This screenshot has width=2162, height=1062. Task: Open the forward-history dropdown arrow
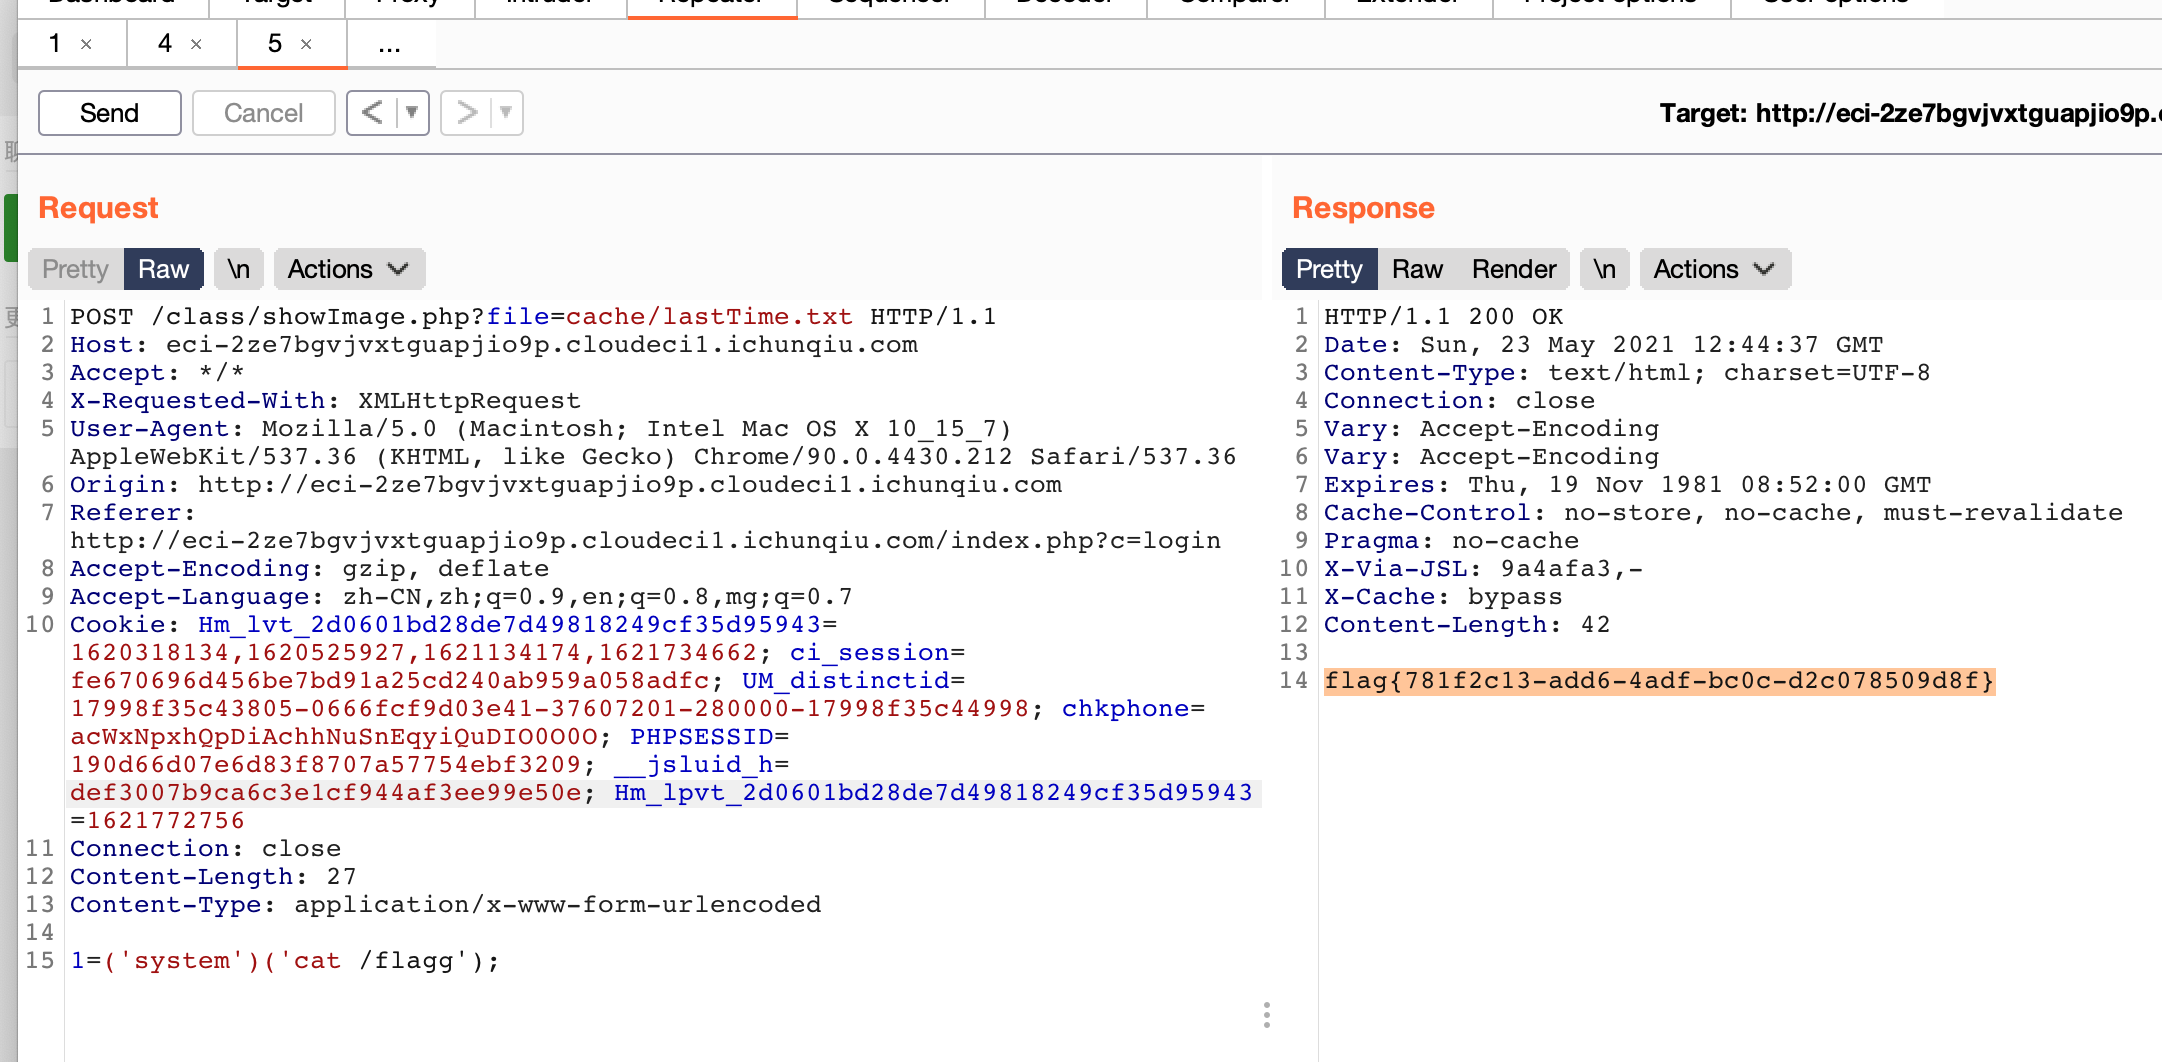tap(506, 113)
